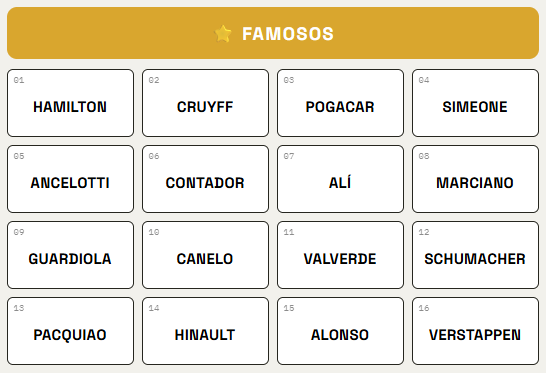
Task: Choose the VERSTAPPEN card
Action: pos(476,331)
